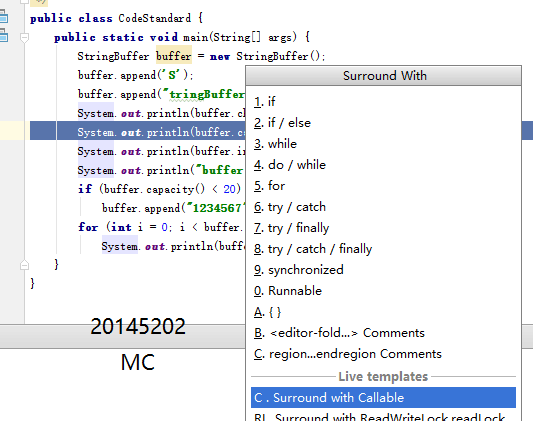Pick 'do / while' surround option
Screen dimensions: 533x421
(x=383, y=165)
